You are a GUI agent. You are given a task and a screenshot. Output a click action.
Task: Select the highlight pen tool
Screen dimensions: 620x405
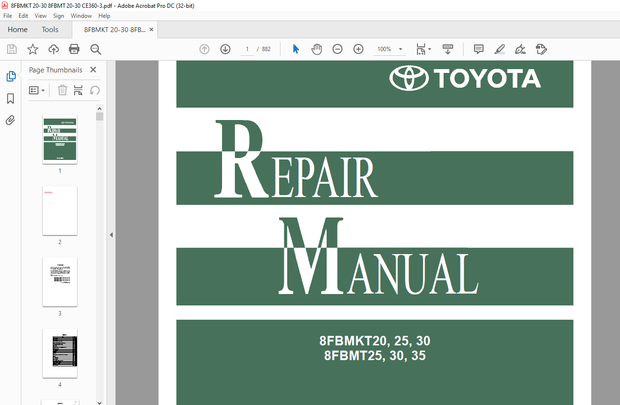[499, 49]
